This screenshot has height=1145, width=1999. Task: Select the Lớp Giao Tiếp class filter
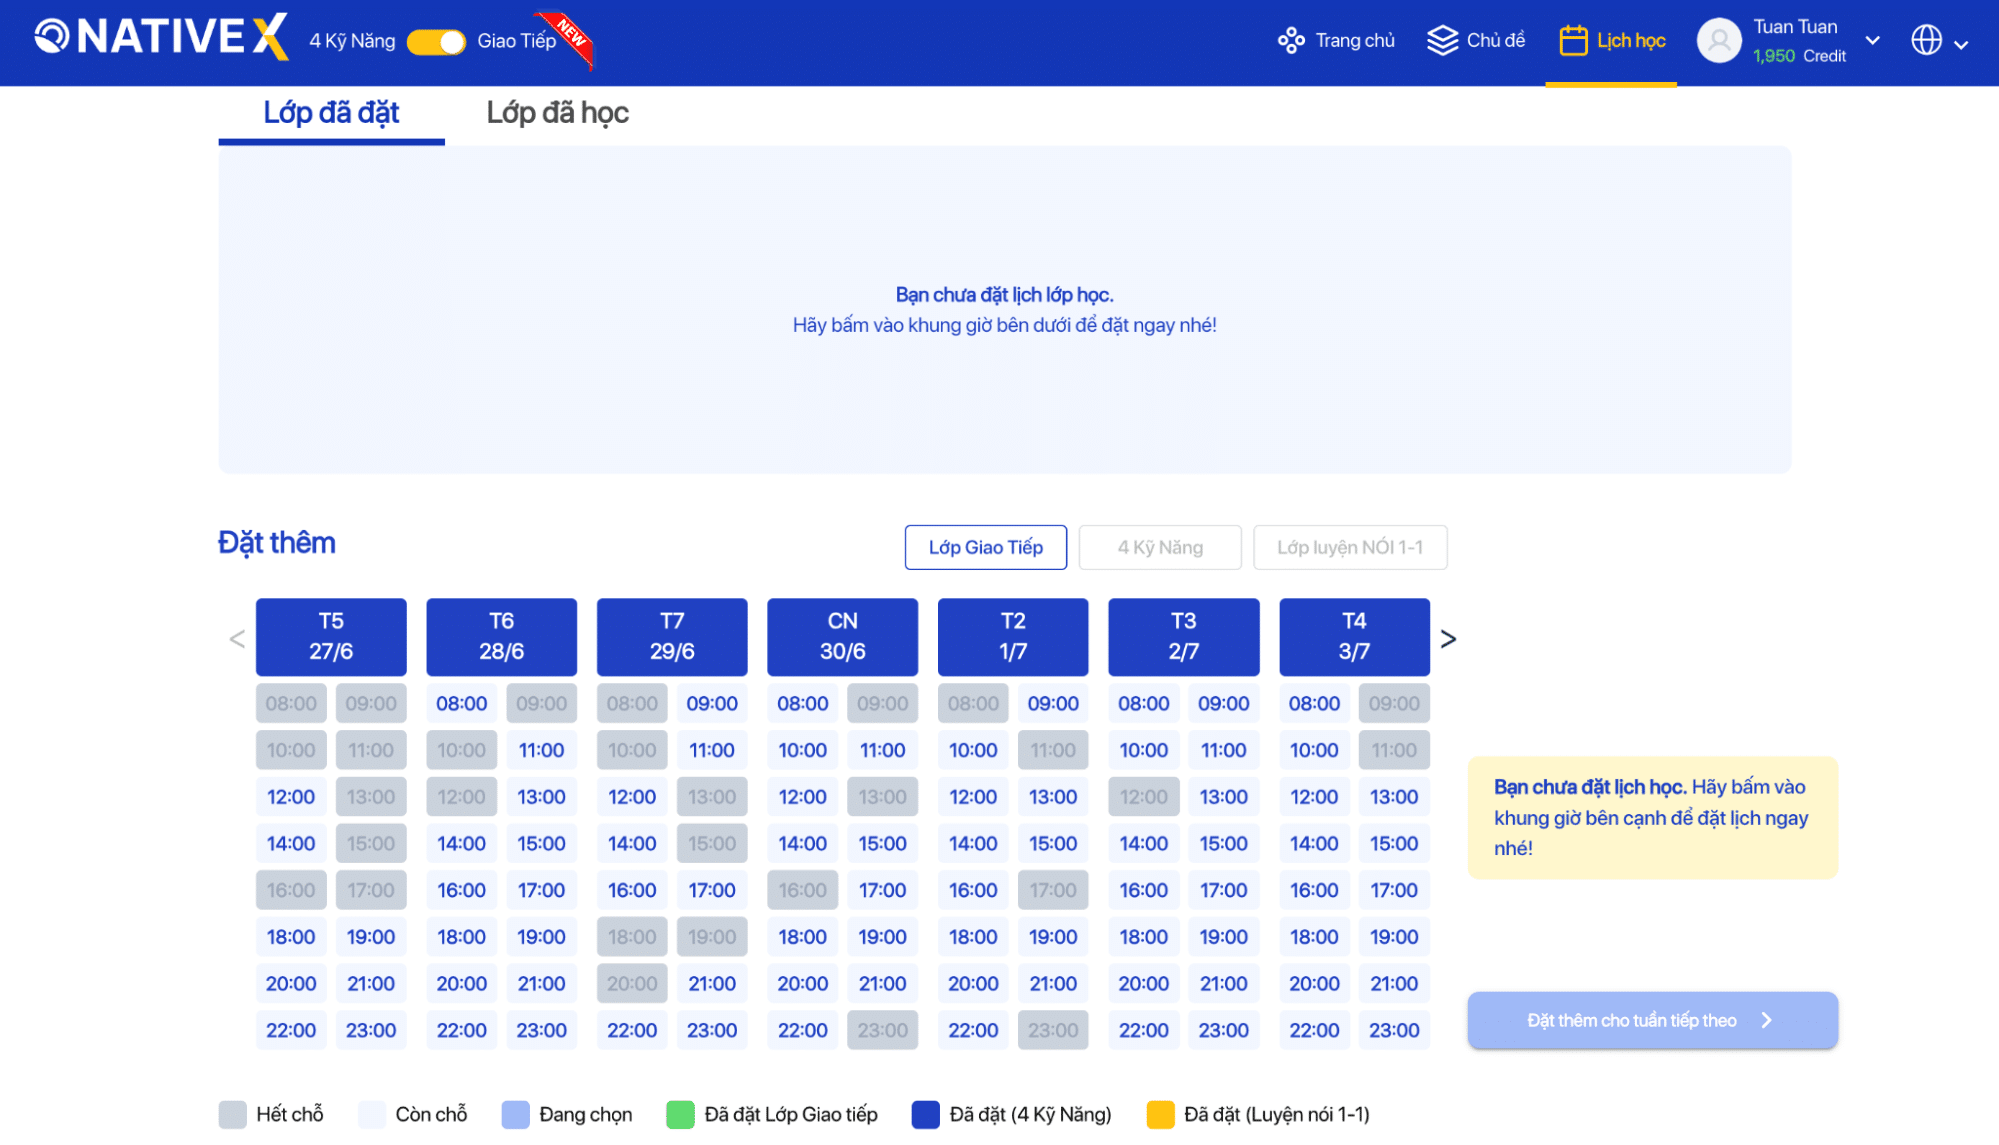[985, 548]
